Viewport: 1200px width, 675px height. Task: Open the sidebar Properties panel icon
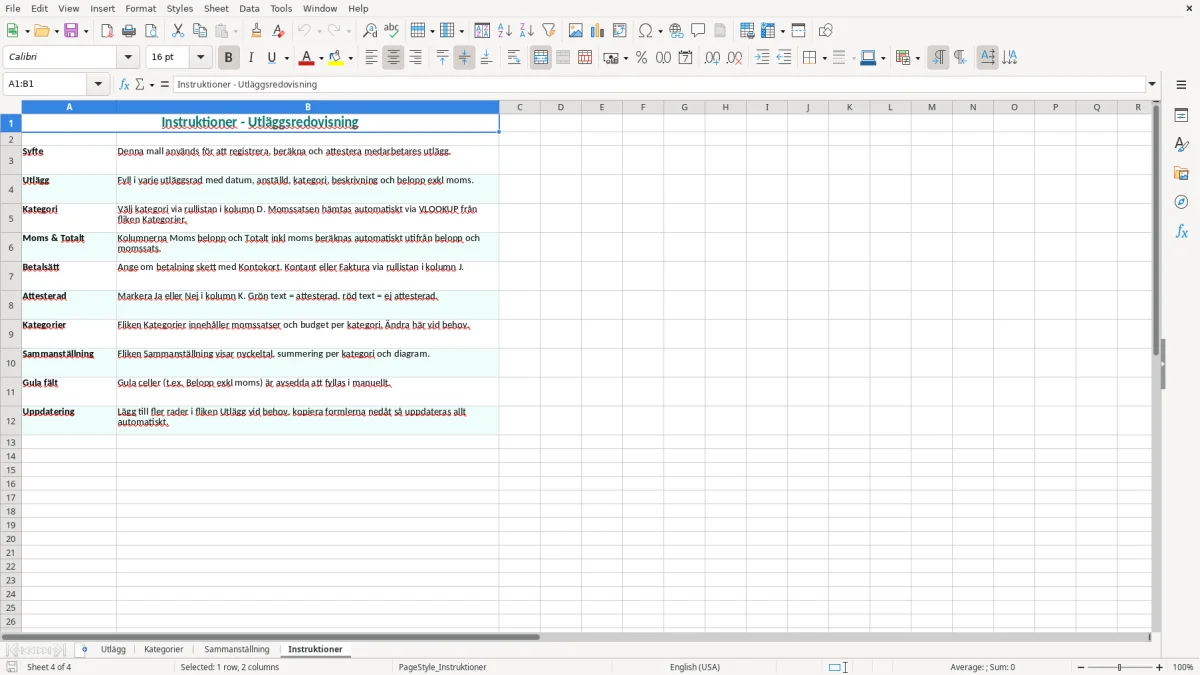coord(1182,115)
